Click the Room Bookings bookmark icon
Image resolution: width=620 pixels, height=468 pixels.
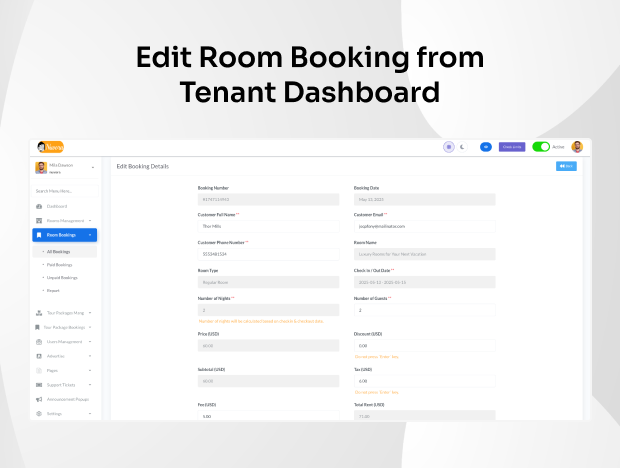point(39,235)
